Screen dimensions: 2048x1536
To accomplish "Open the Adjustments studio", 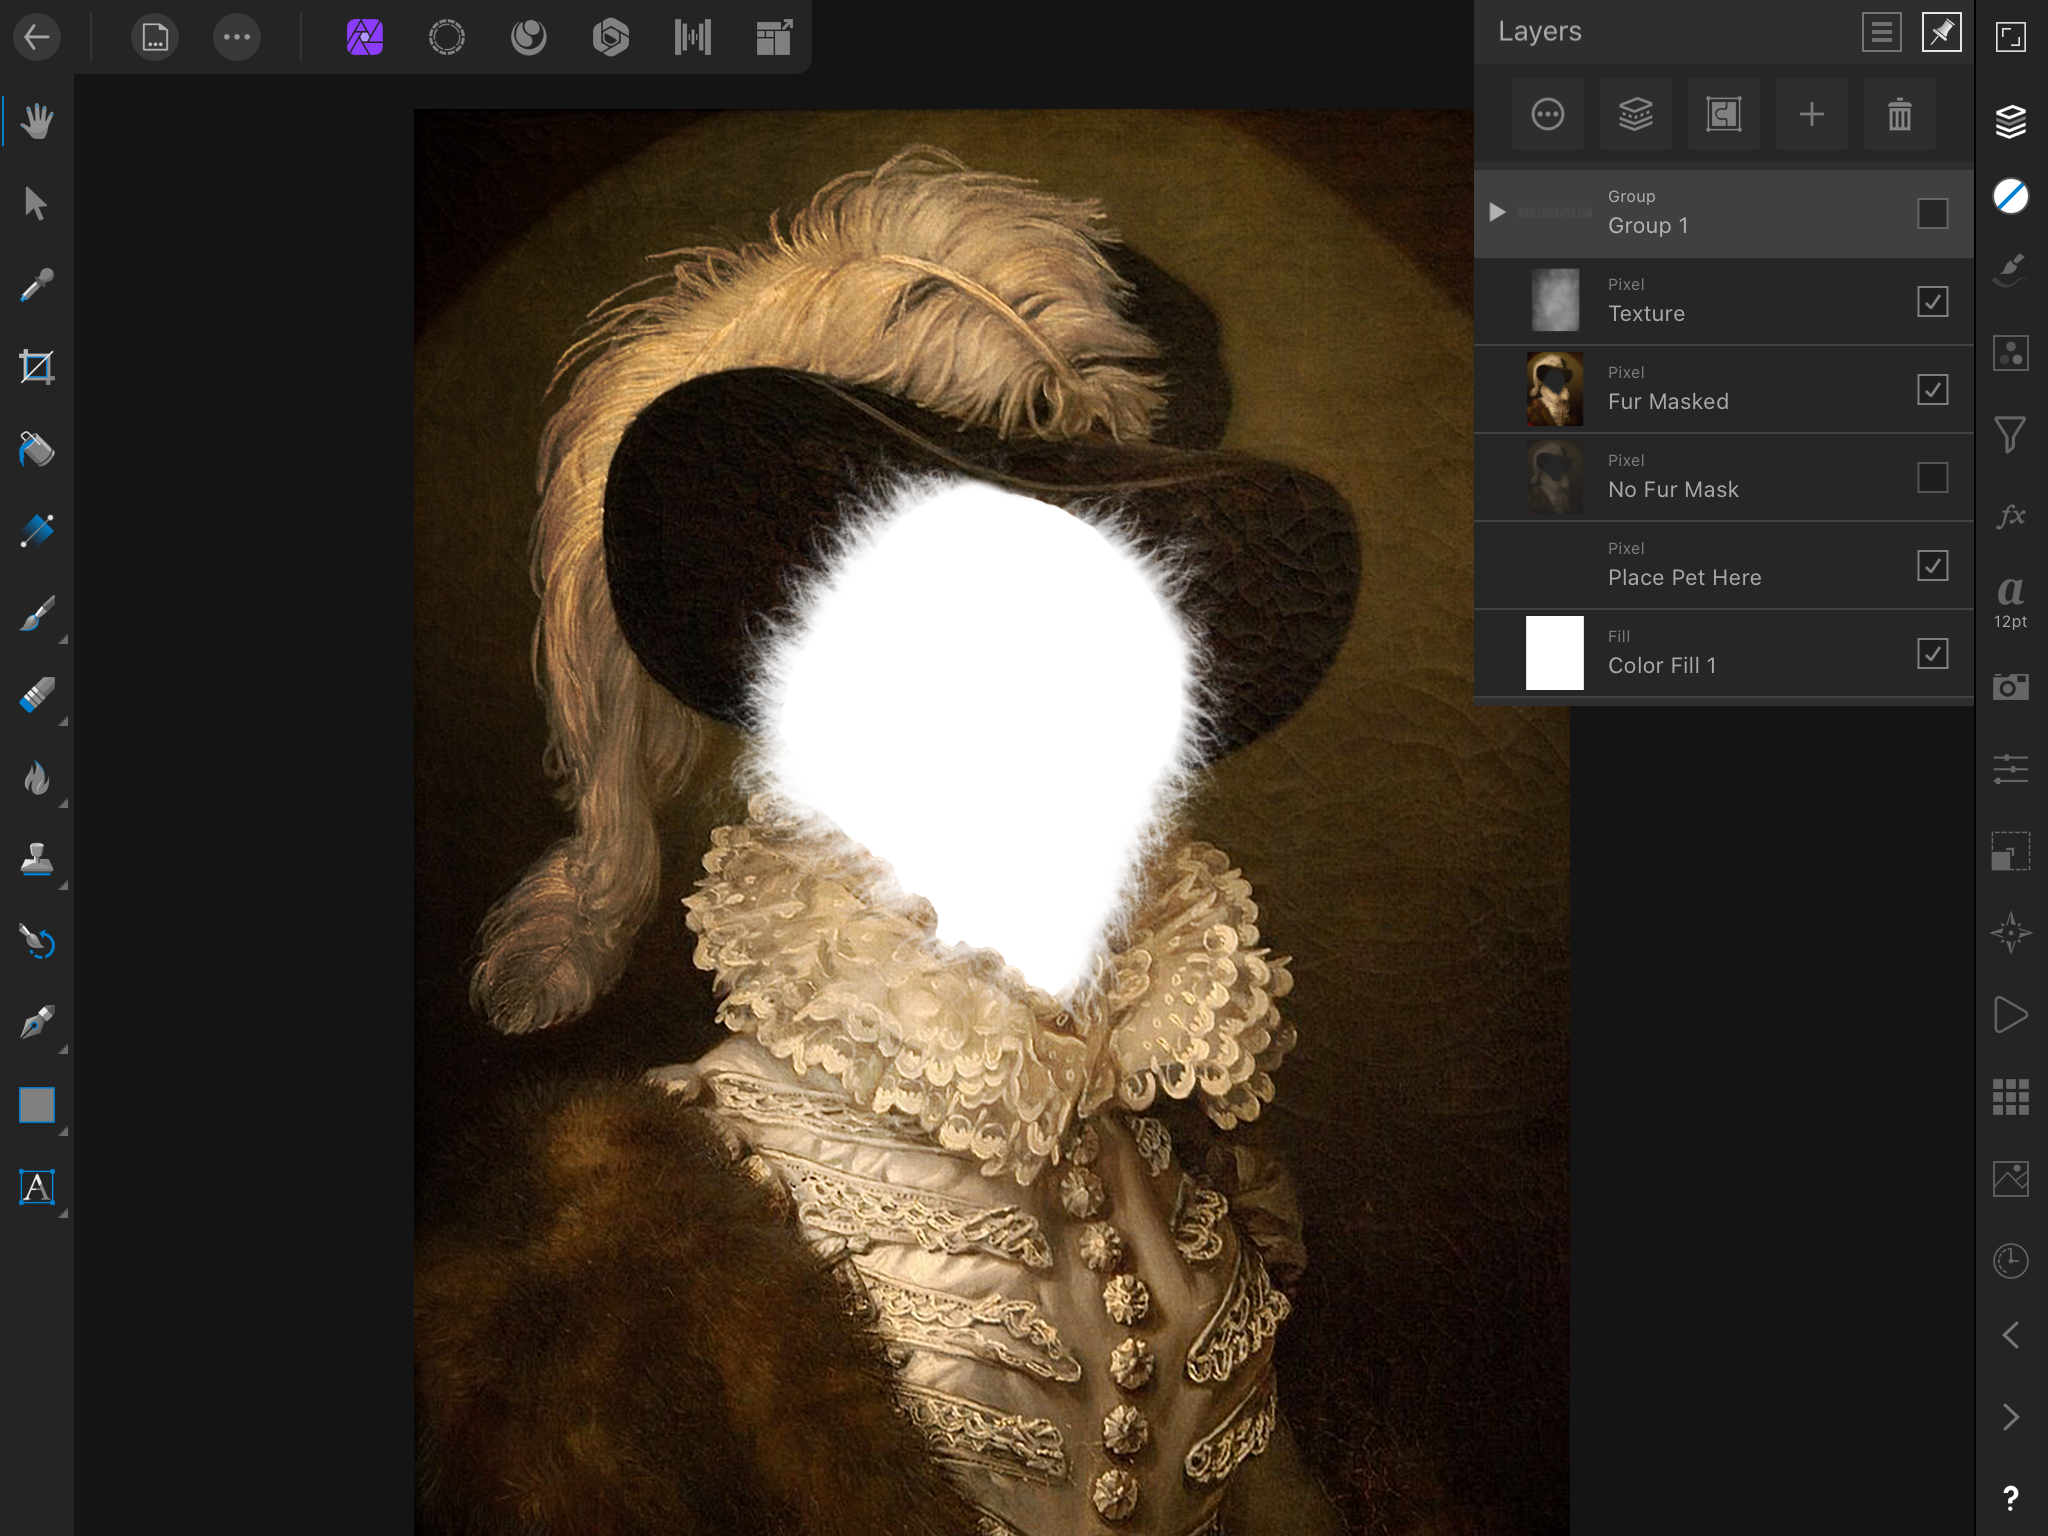I will [x=2011, y=353].
